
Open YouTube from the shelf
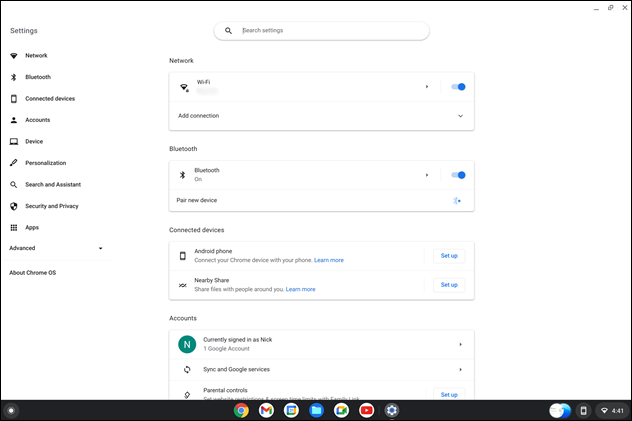coord(366,410)
